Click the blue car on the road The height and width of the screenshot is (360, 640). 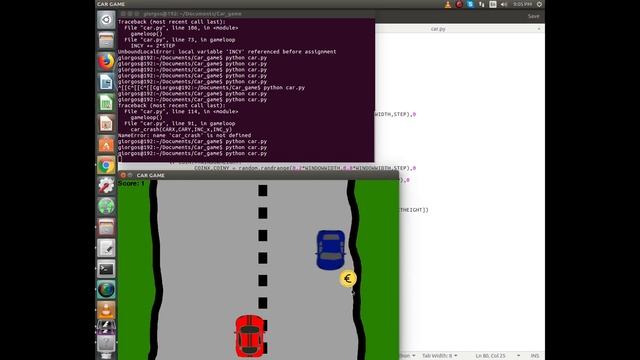pyautogui.click(x=331, y=250)
